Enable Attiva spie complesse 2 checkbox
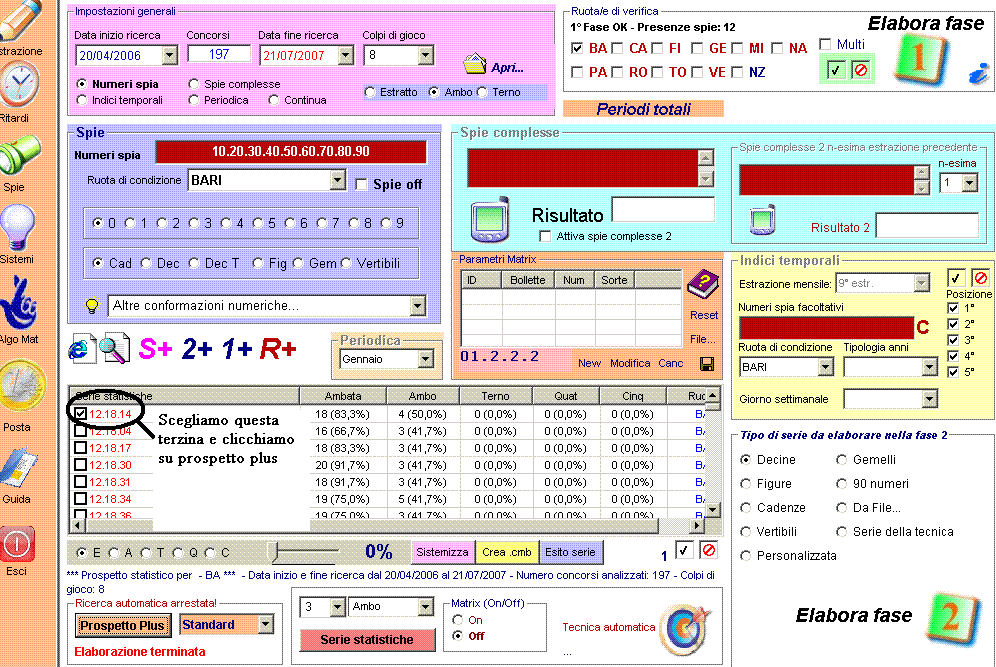The image size is (996, 667). [x=545, y=236]
